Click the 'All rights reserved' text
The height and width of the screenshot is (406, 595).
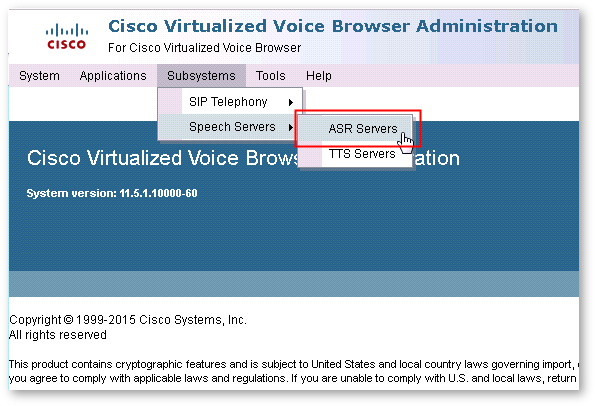58,335
